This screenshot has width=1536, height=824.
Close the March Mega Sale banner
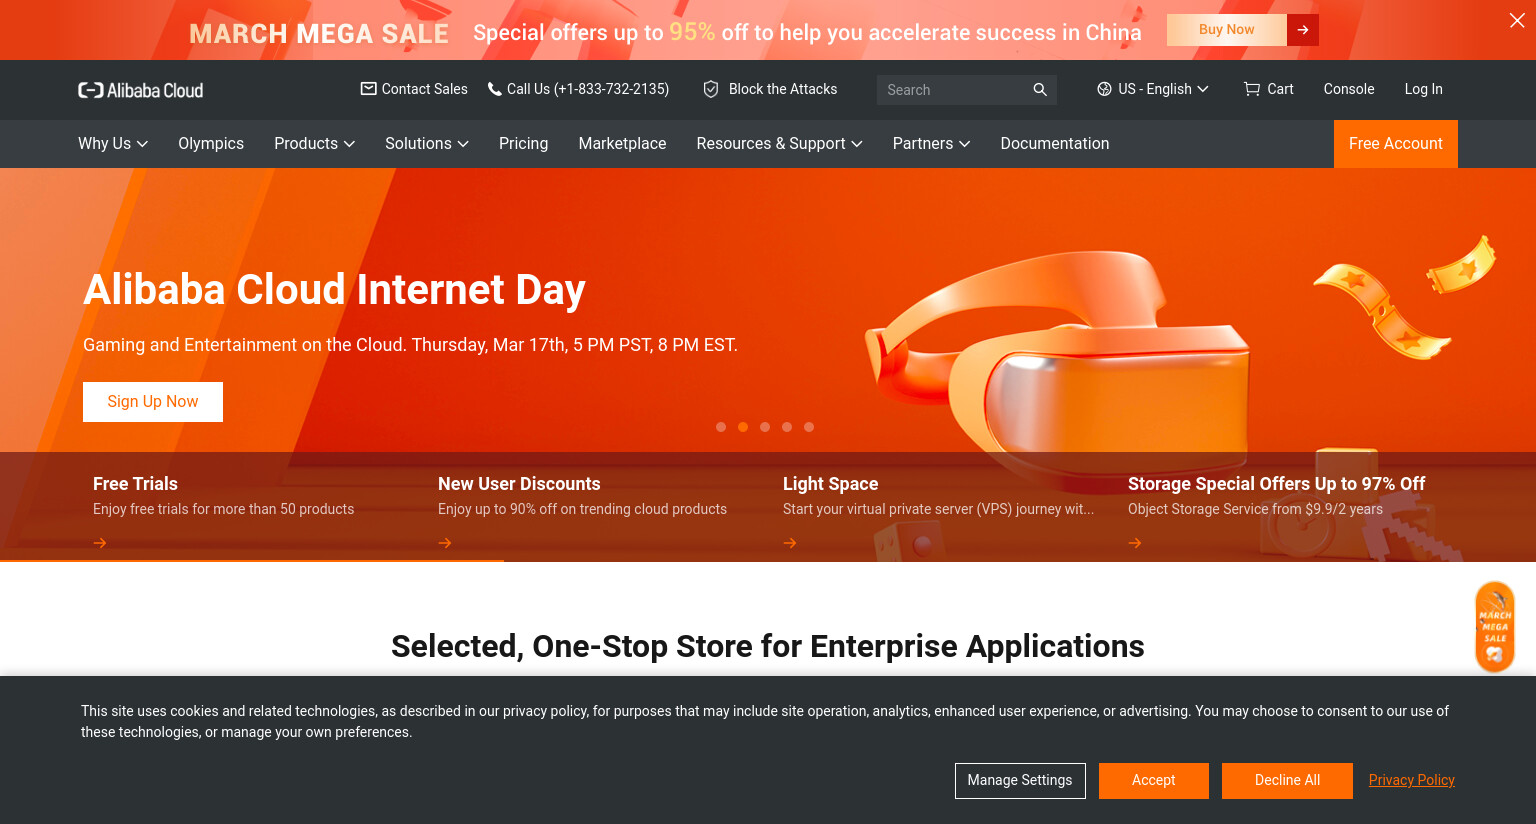pos(1517,20)
